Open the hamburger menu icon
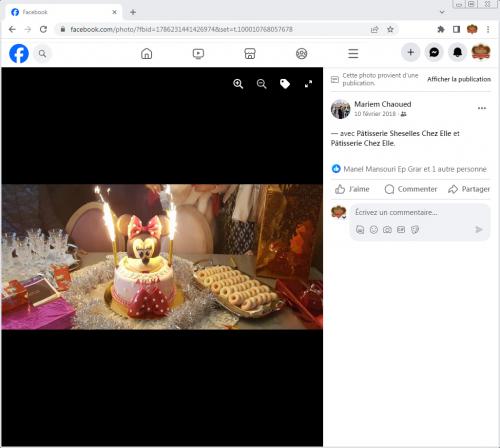500x448 pixels. 353,53
